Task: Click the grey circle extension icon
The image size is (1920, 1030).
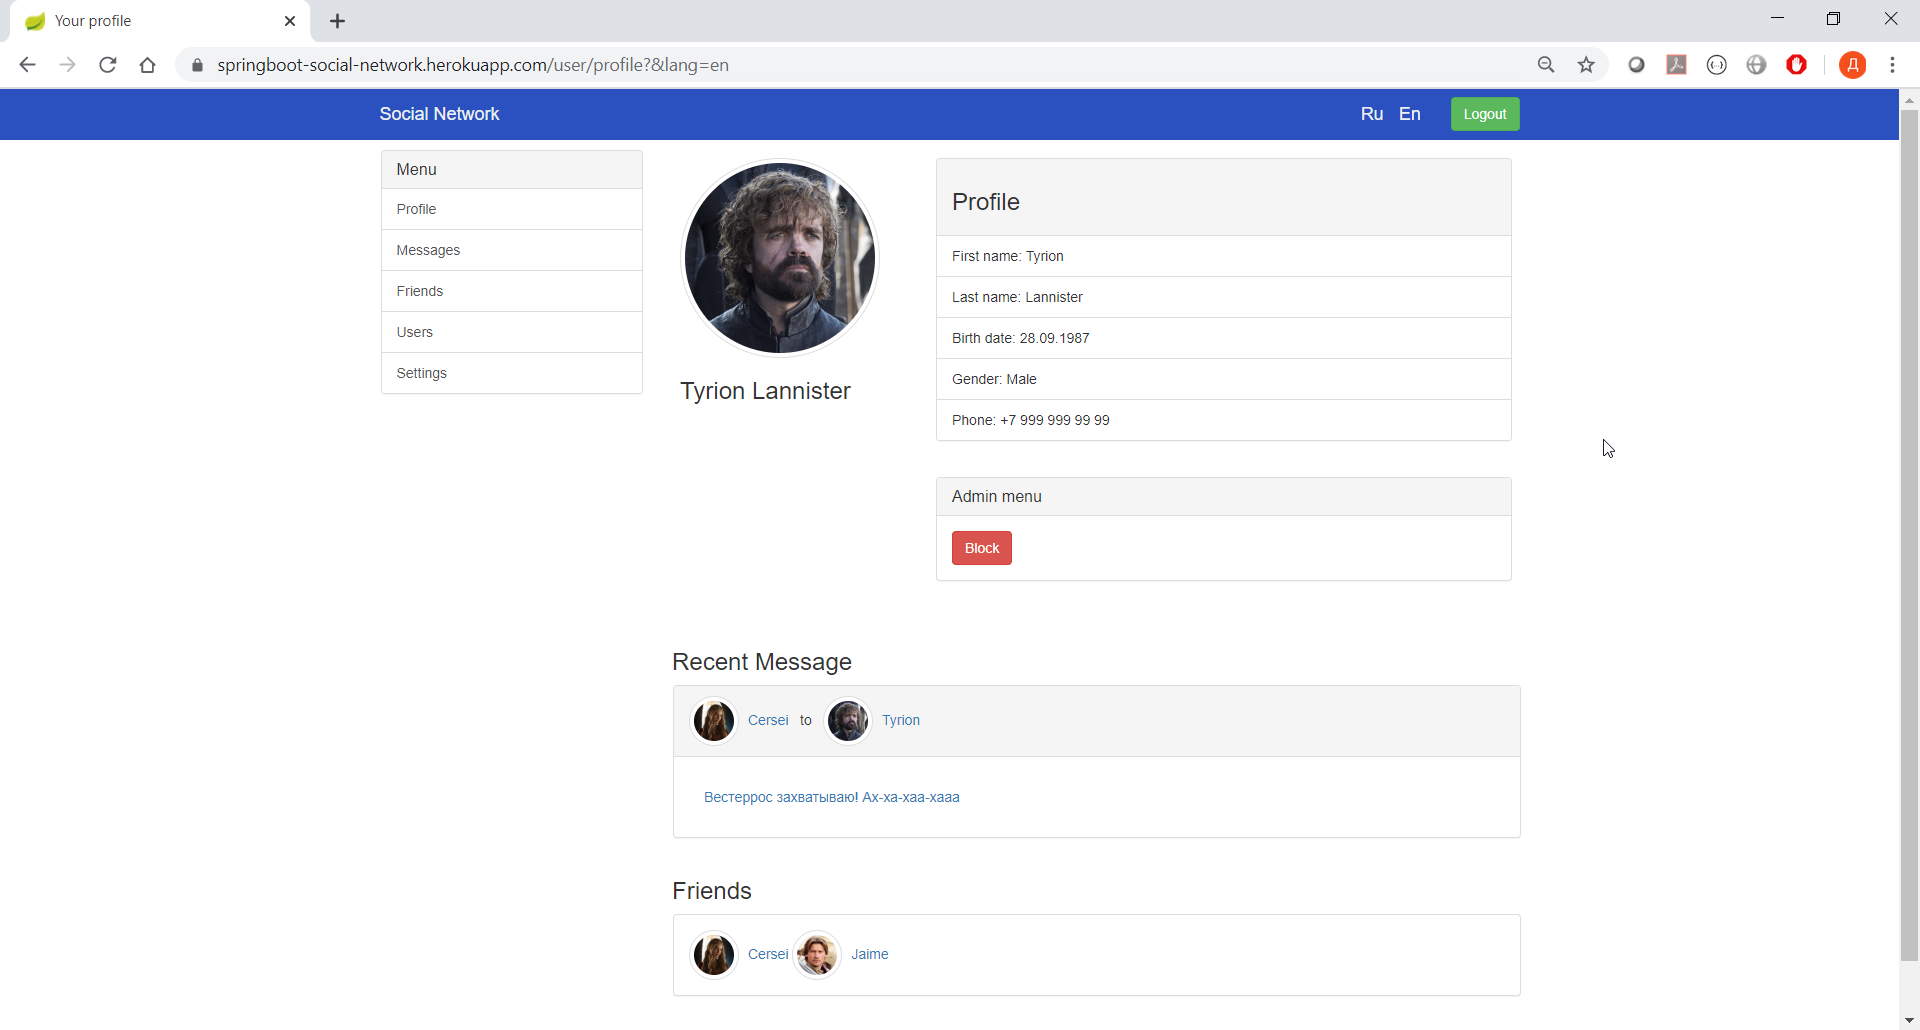Action: coord(1636,65)
